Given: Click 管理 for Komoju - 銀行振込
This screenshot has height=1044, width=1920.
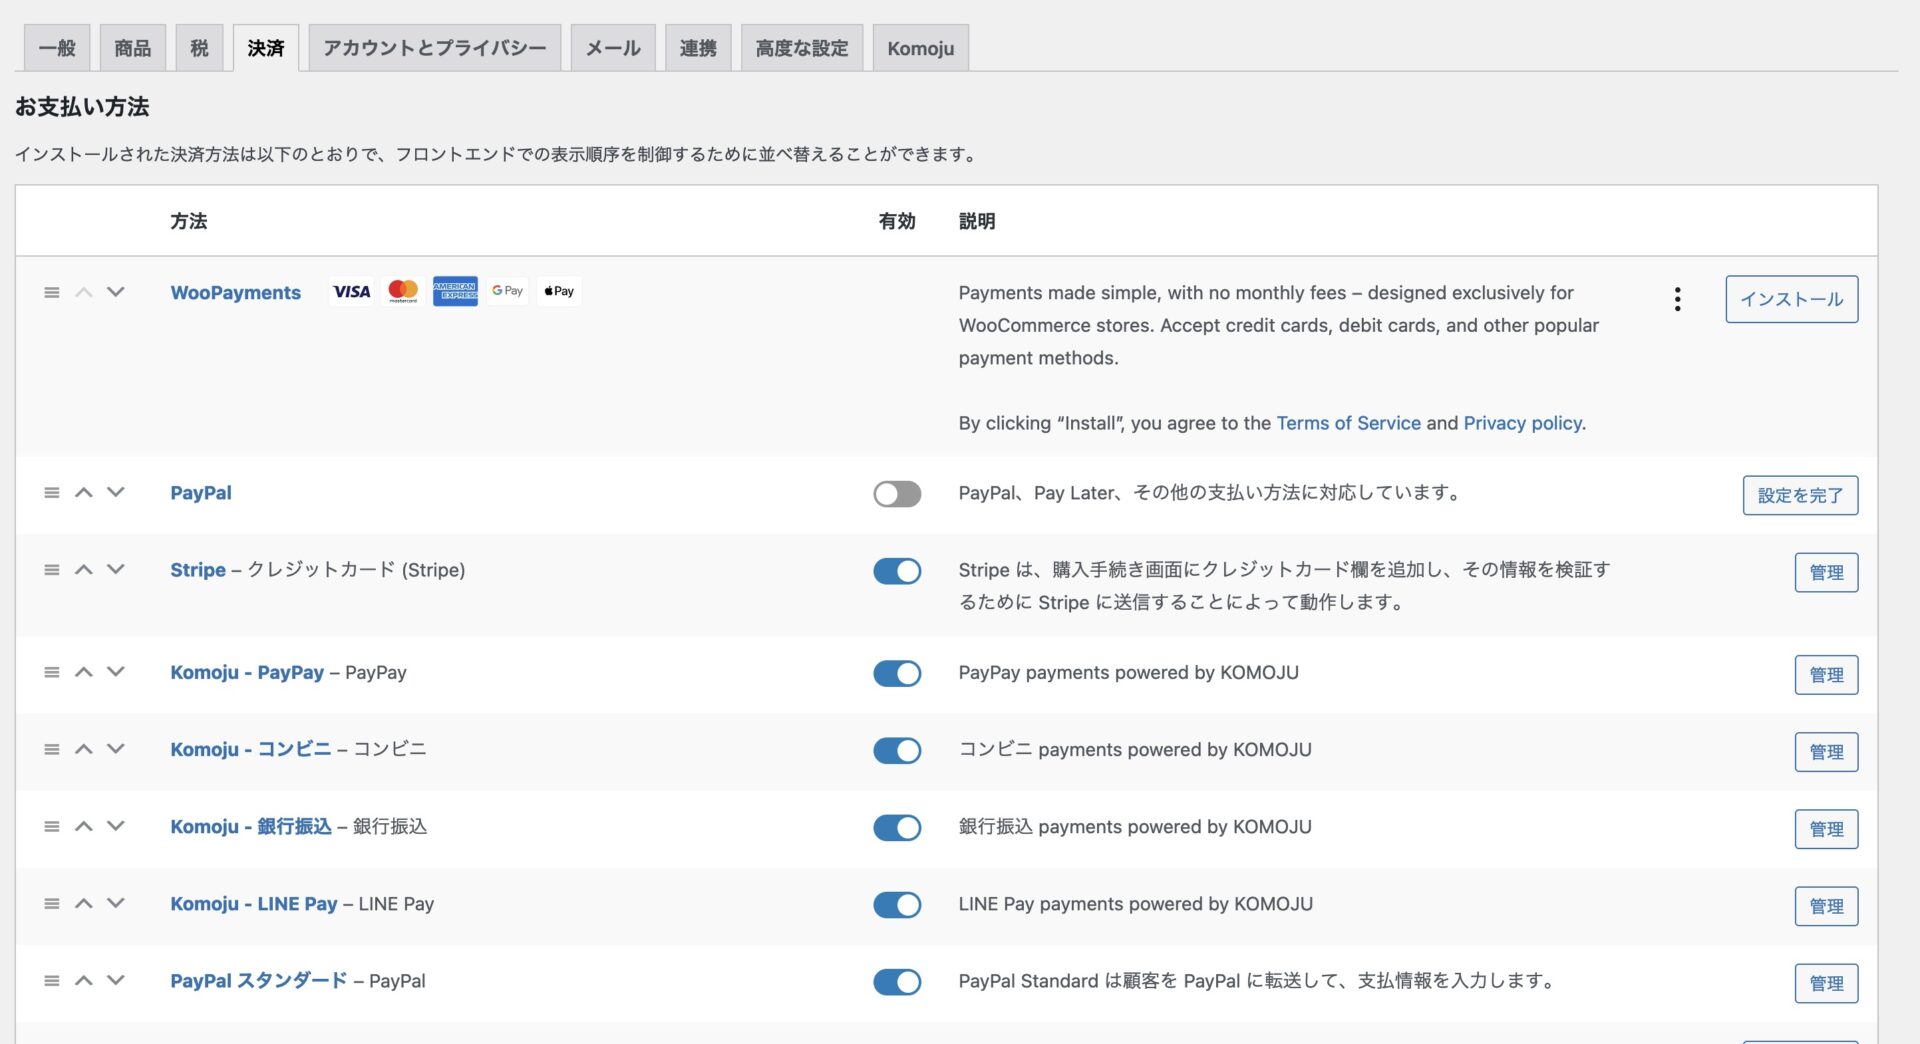Looking at the screenshot, I should coord(1827,829).
